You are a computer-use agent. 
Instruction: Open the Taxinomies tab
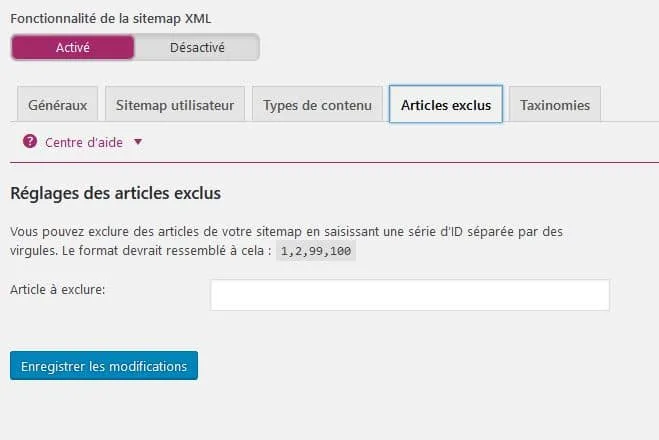click(555, 105)
